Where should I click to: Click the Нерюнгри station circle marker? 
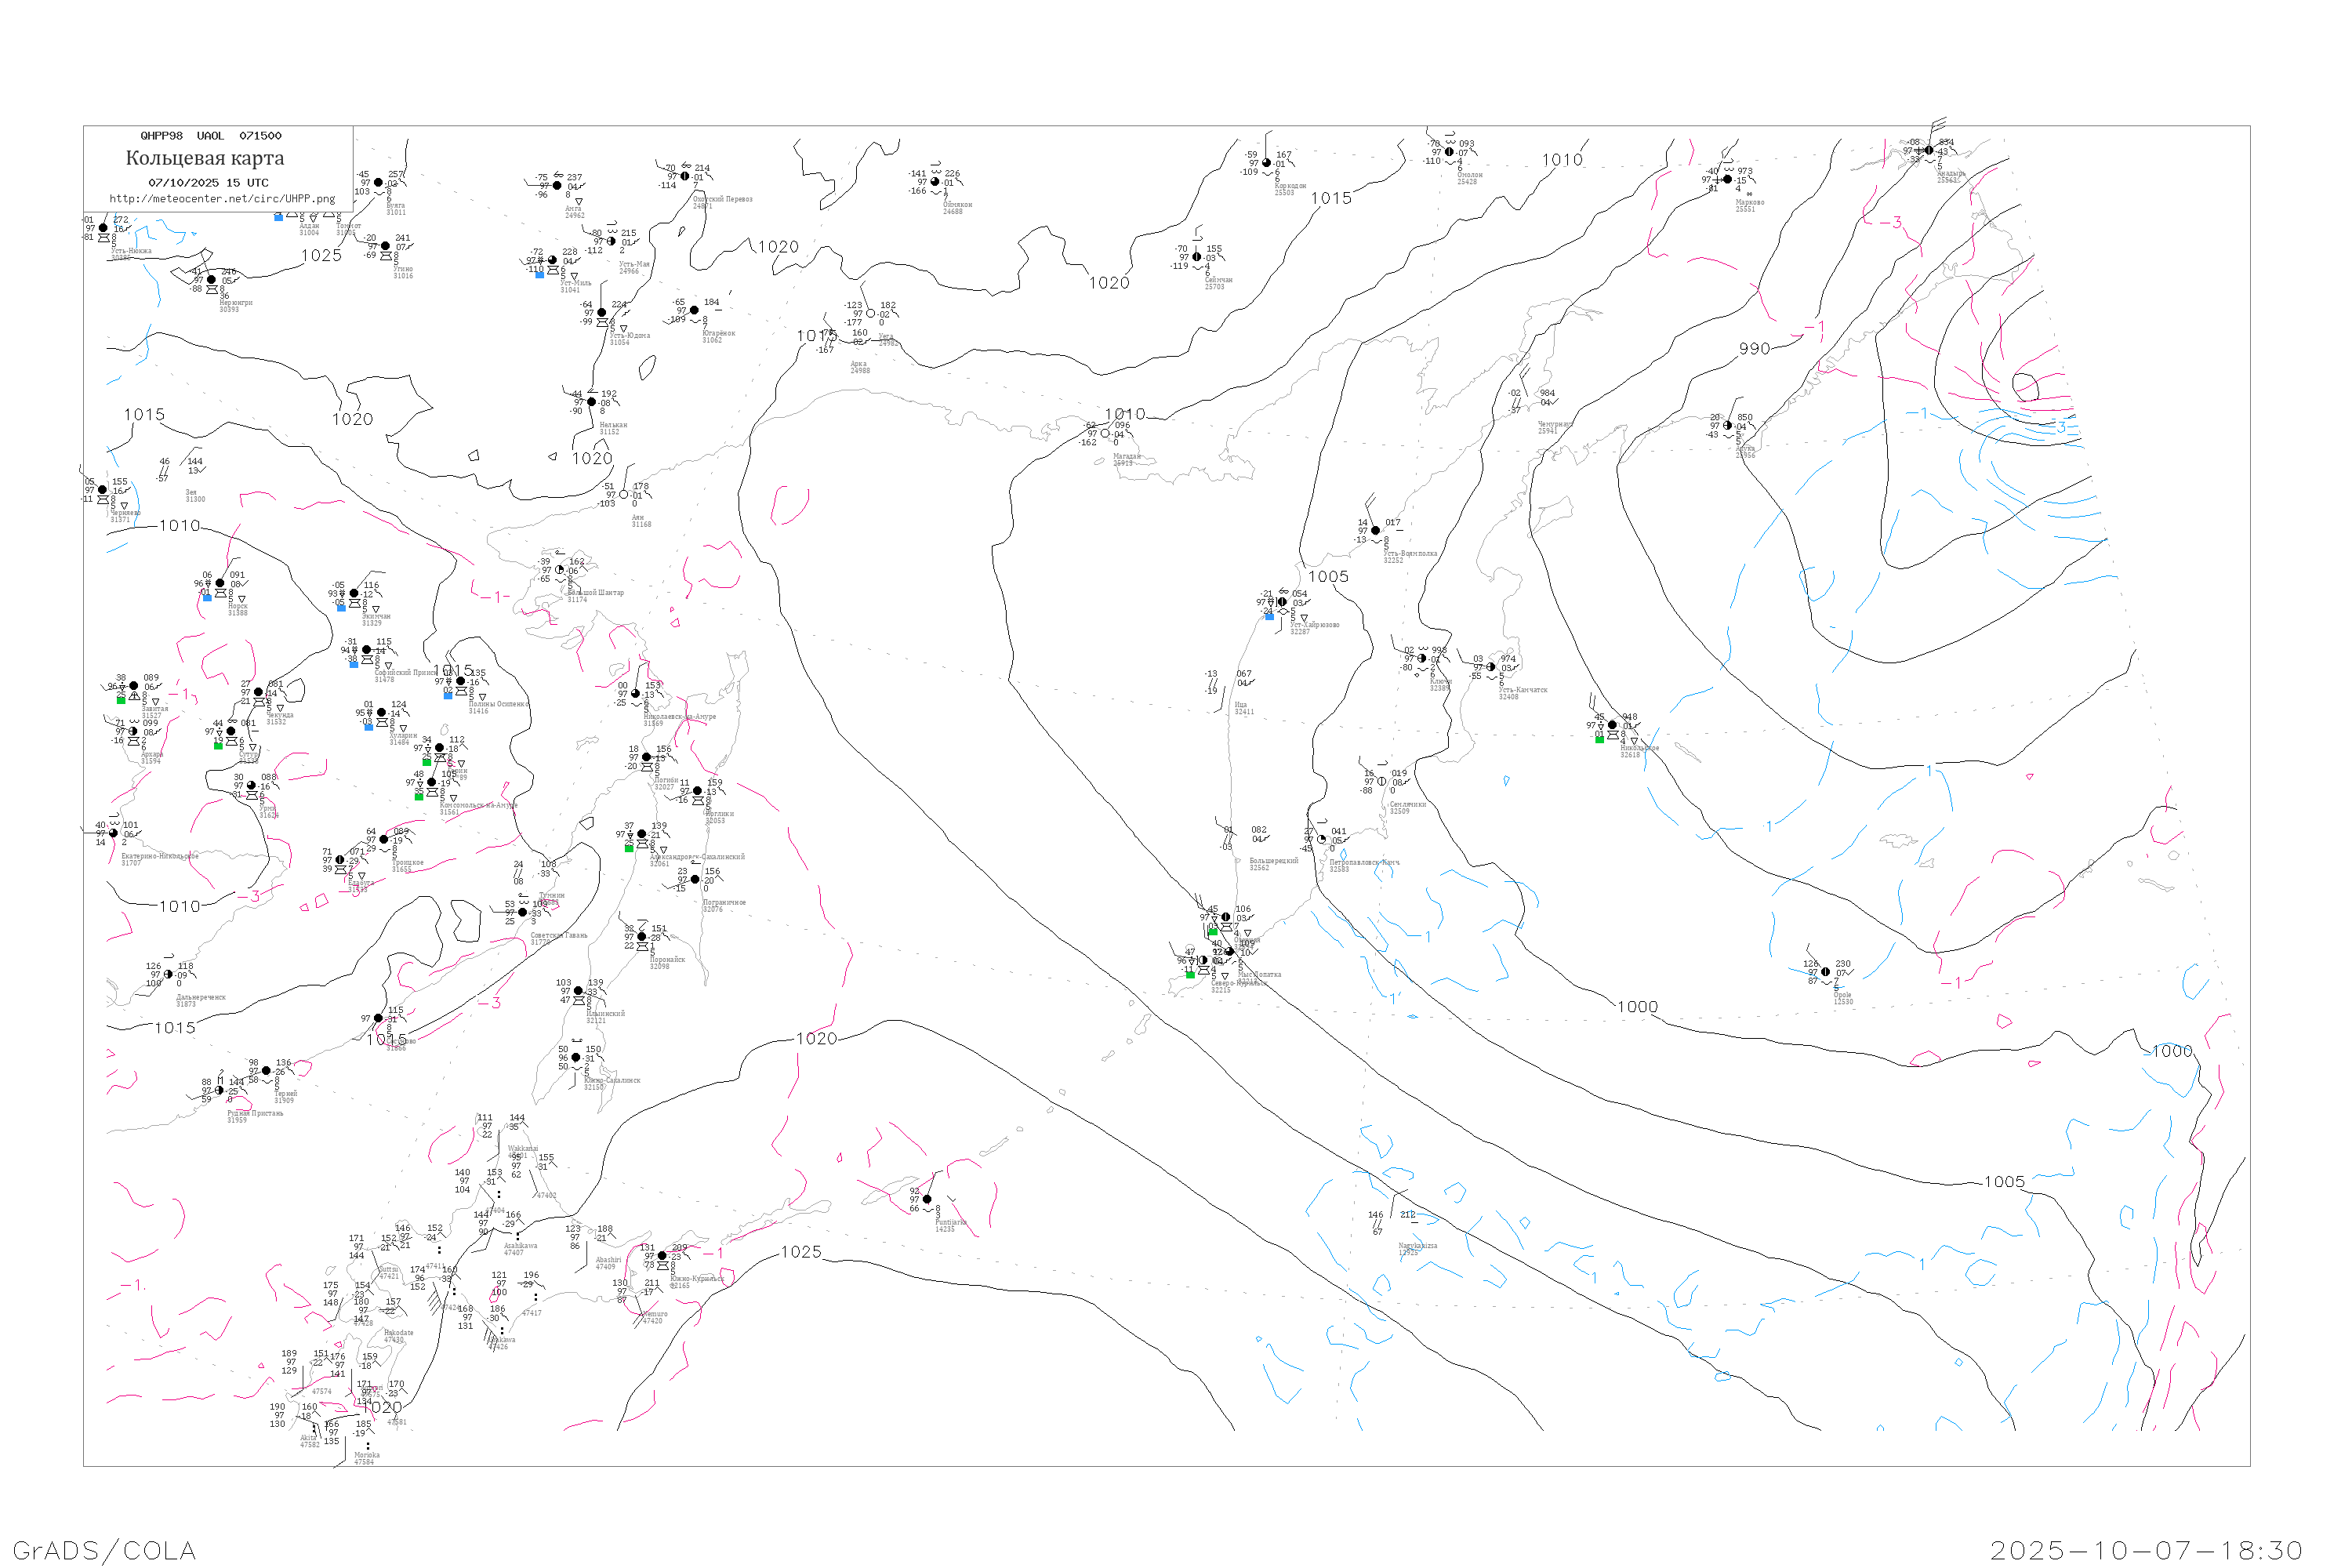click(x=211, y=280)
